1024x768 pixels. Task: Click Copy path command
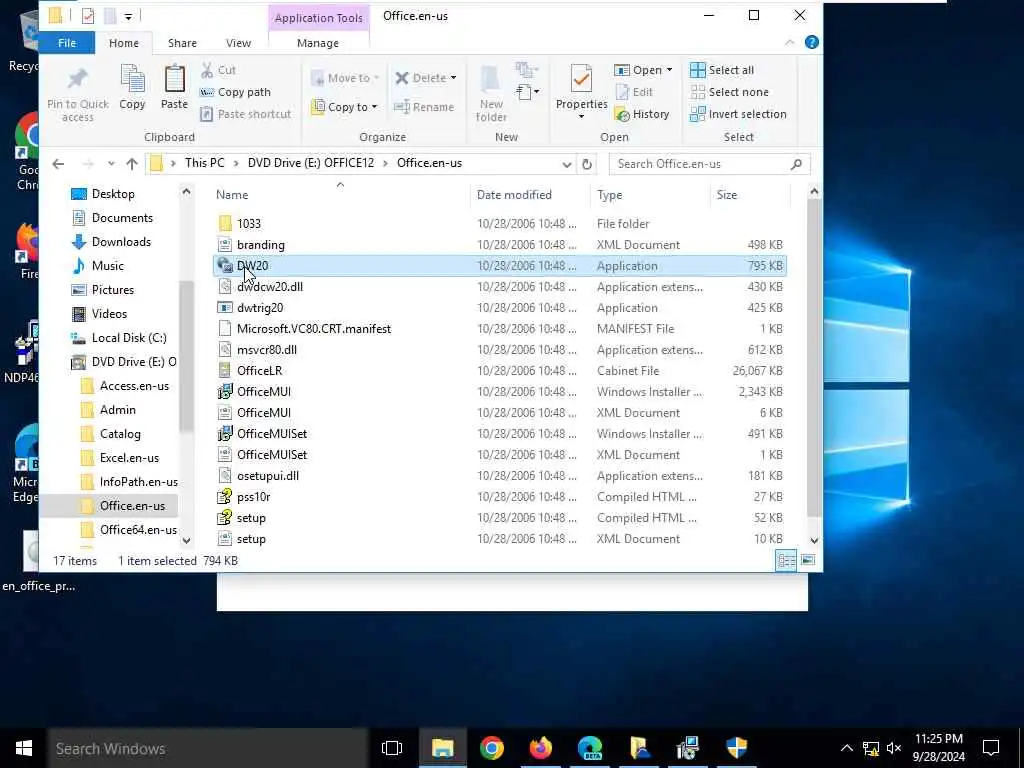click(x=235, y=92)
